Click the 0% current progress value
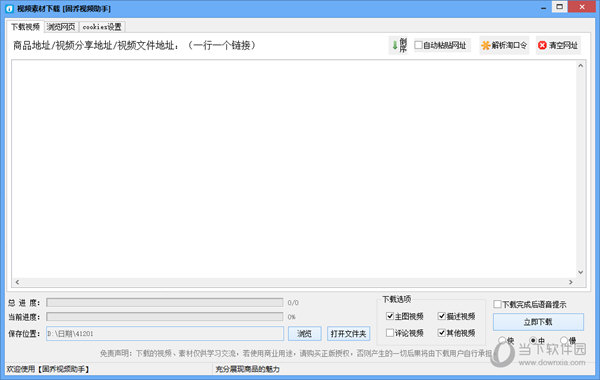Image resolution: width=600 pixels, height=380 pixels. point(292,317)
